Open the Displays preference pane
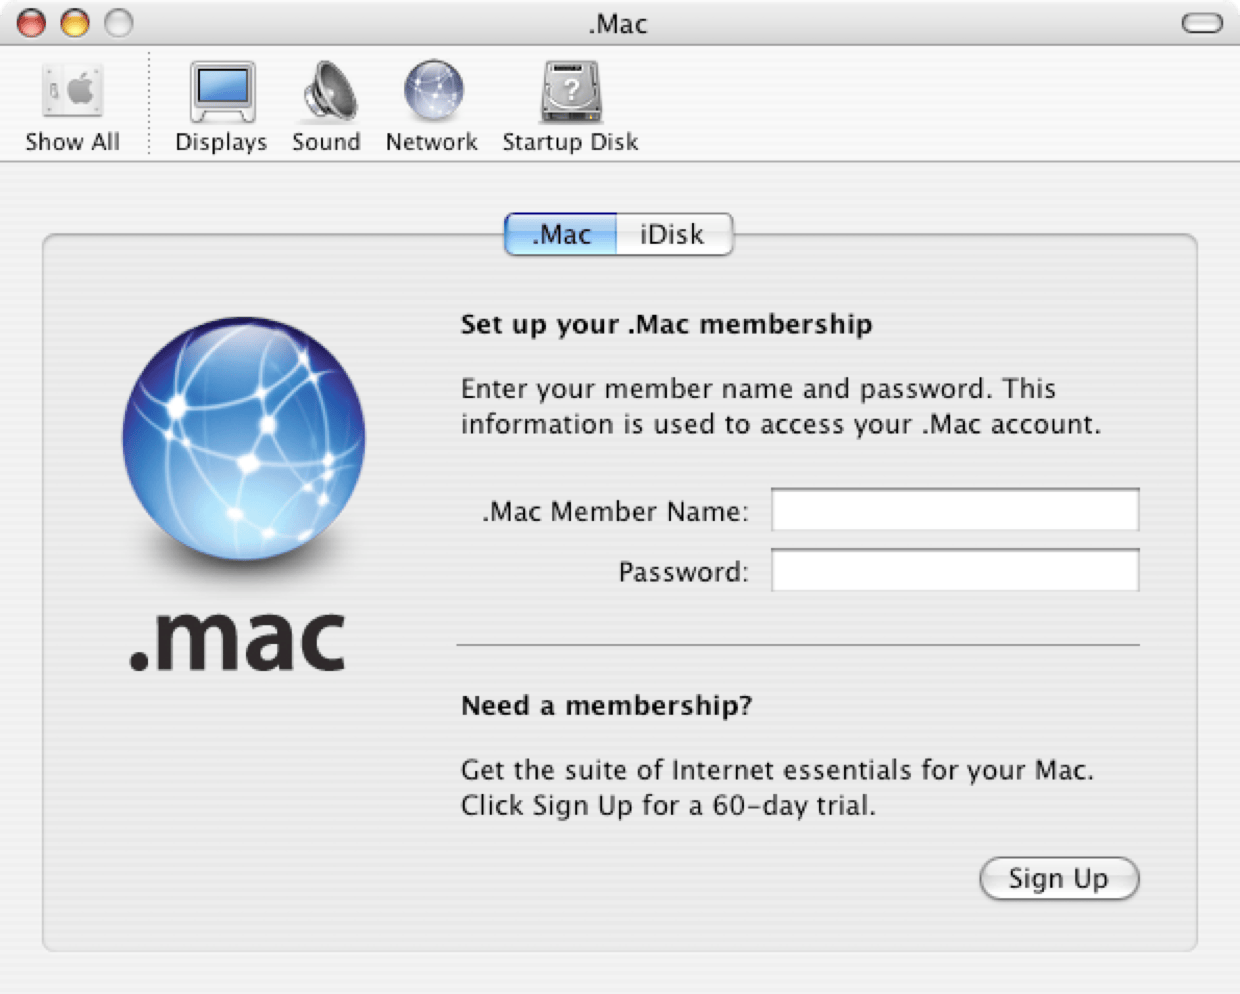The width and height of the screenshot is (1240, 994). tap(221, 107)
